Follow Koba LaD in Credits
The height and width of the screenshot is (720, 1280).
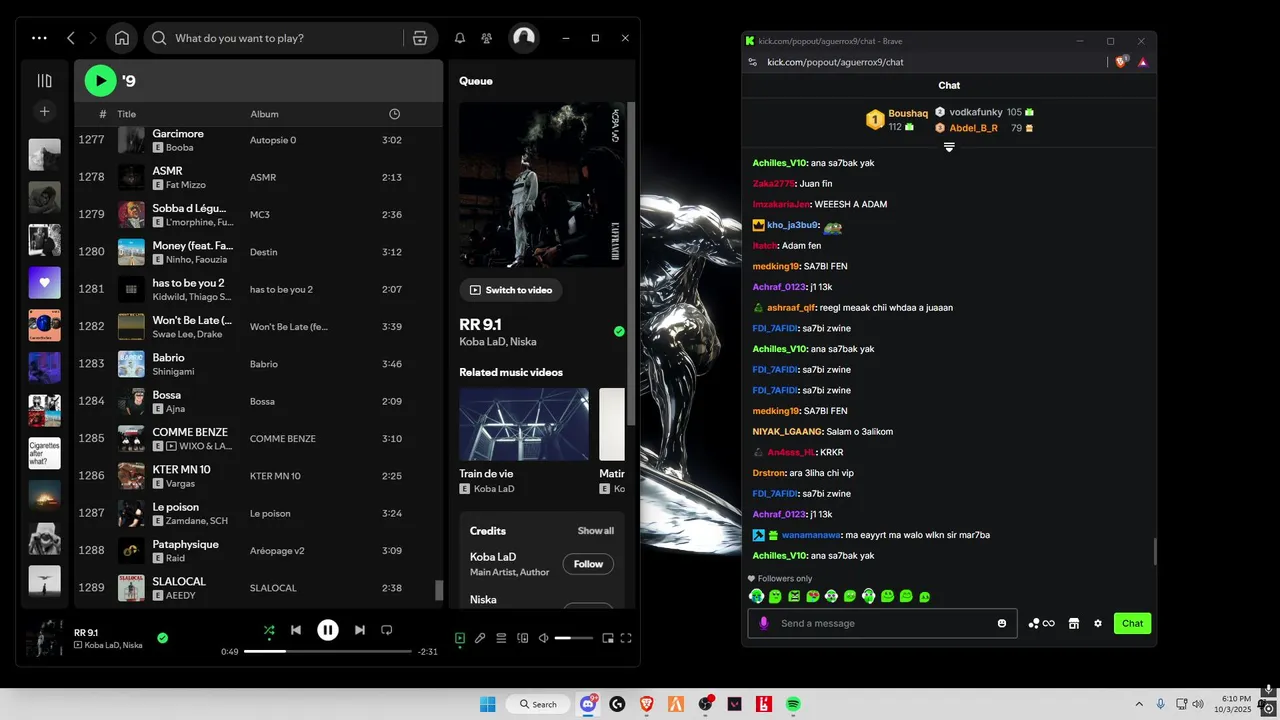pos(588,564)
